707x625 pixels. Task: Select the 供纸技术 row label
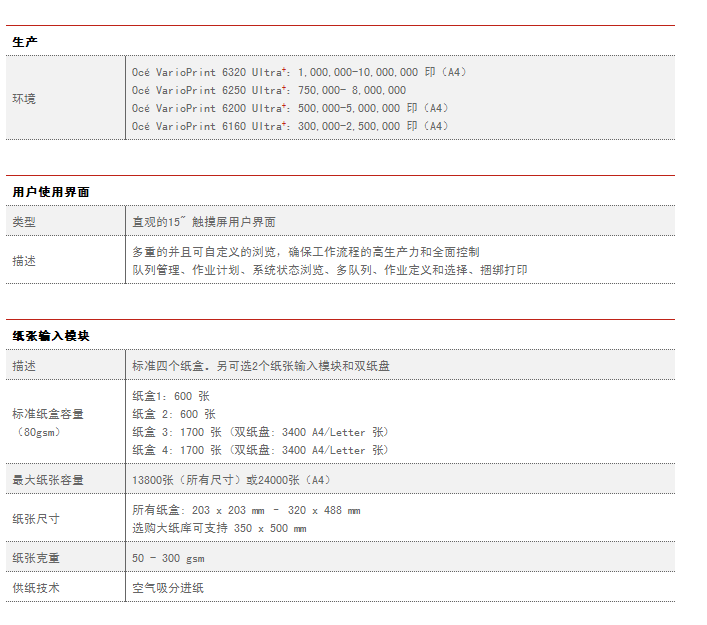pos(36,588)
